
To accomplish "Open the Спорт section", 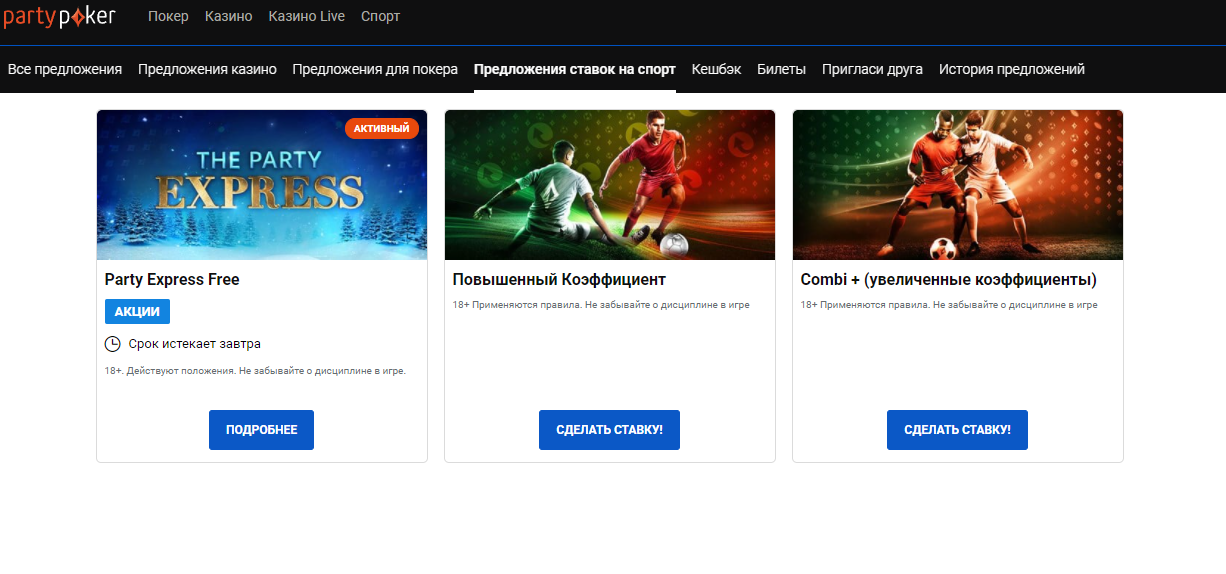I will (380, 17).
